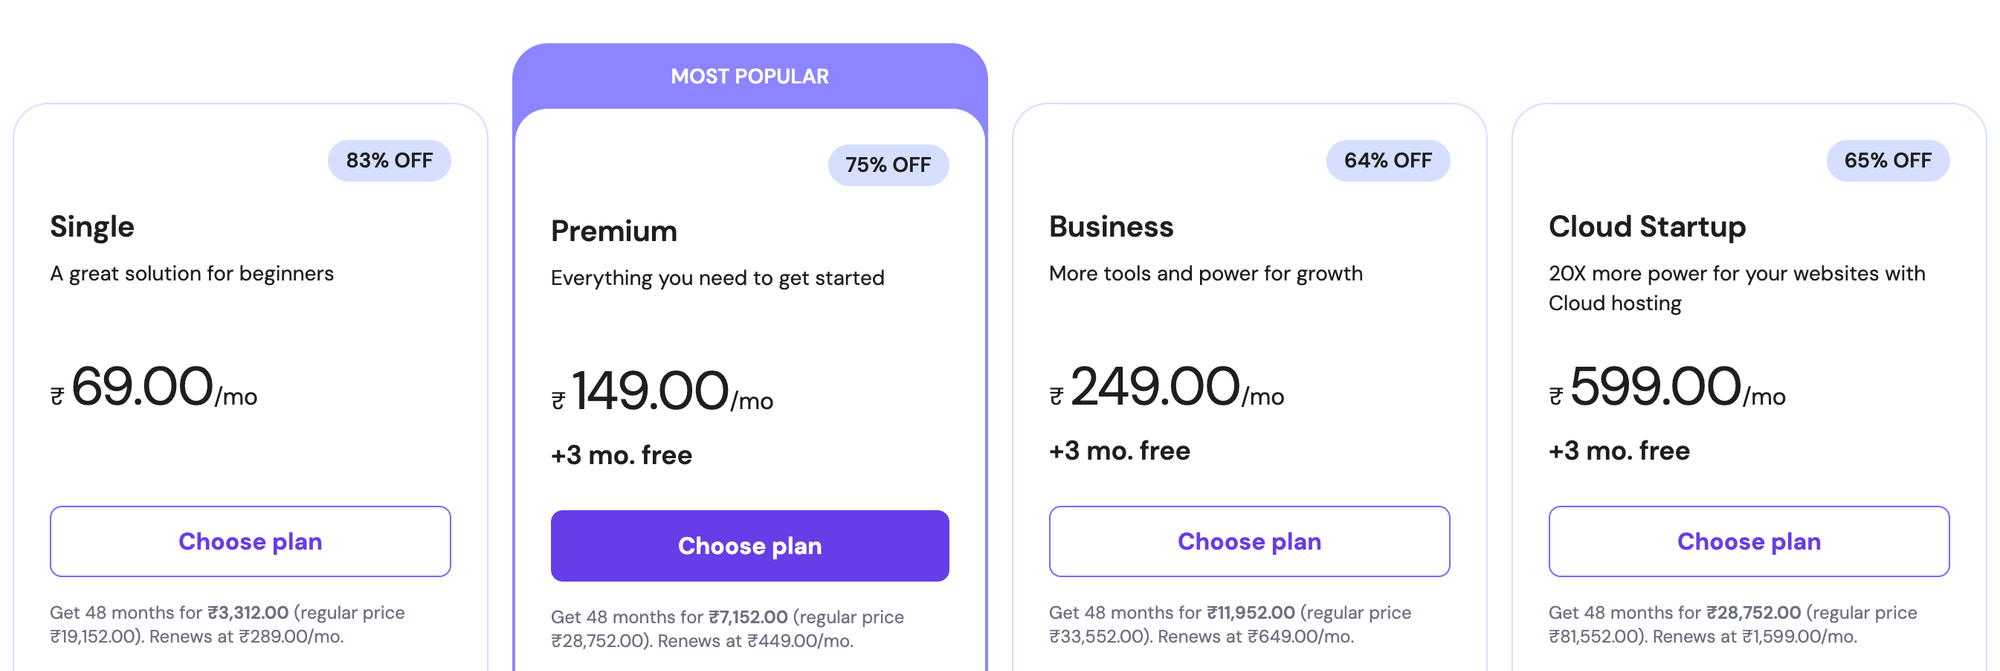
Task: Click Choose plan for the Business plan
Action: pos(1249,541)
